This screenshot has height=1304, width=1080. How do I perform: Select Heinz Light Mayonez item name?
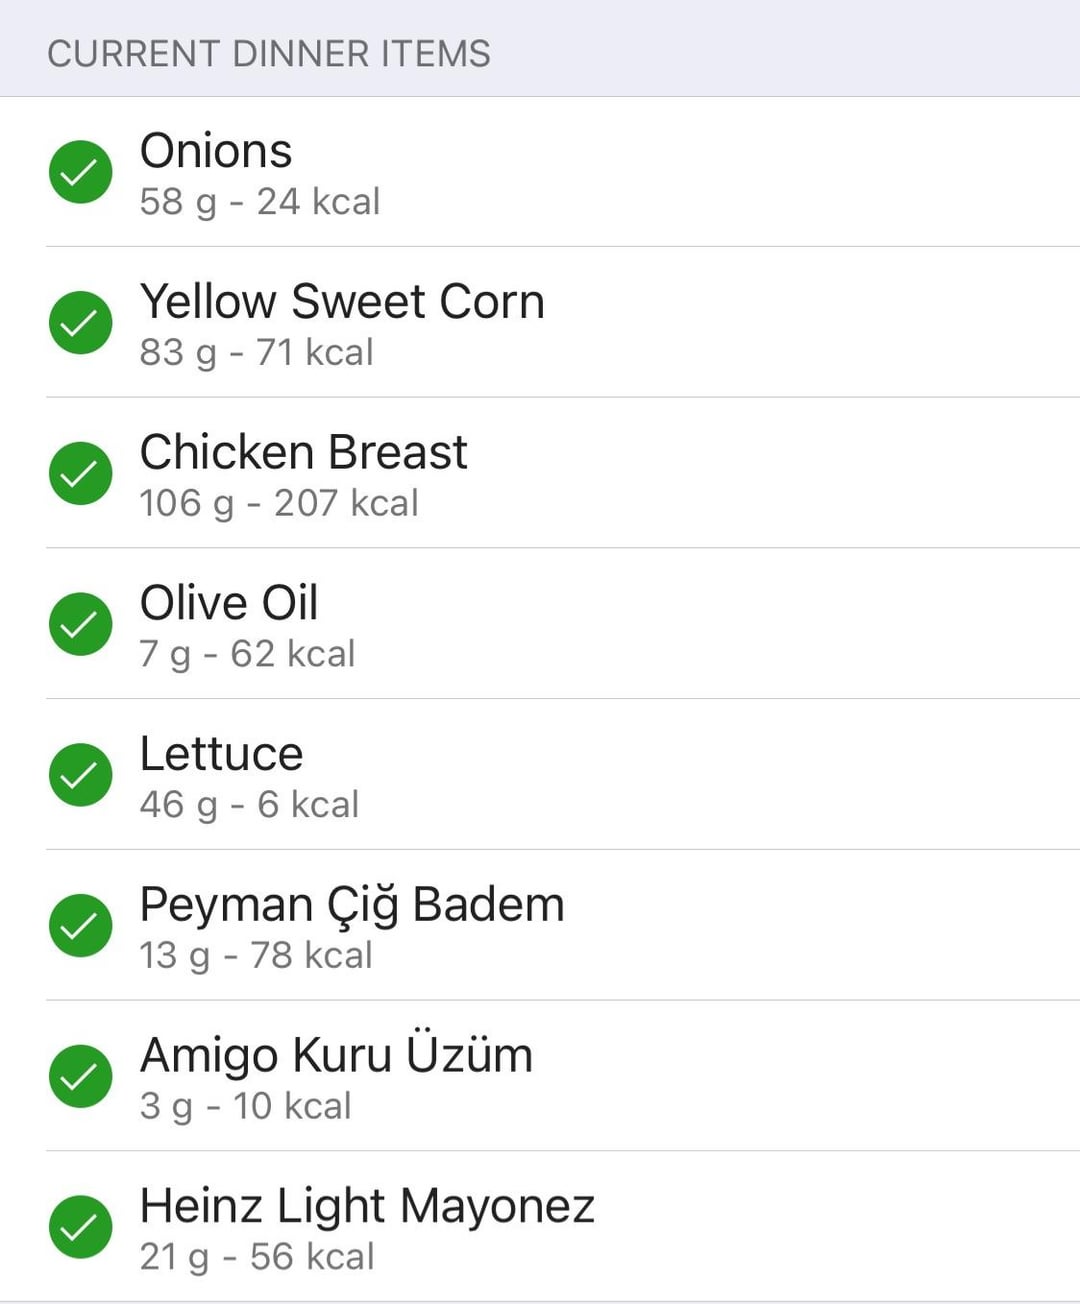367,1206
